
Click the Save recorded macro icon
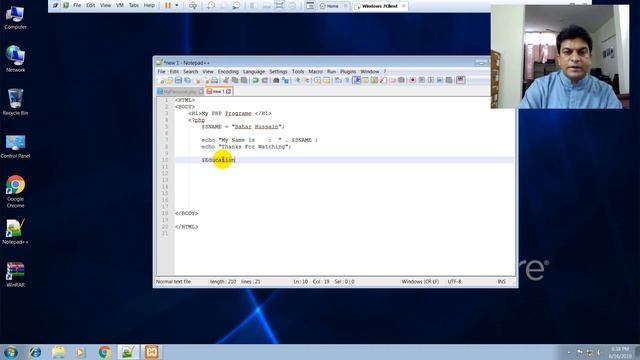[x=449, y=80]
